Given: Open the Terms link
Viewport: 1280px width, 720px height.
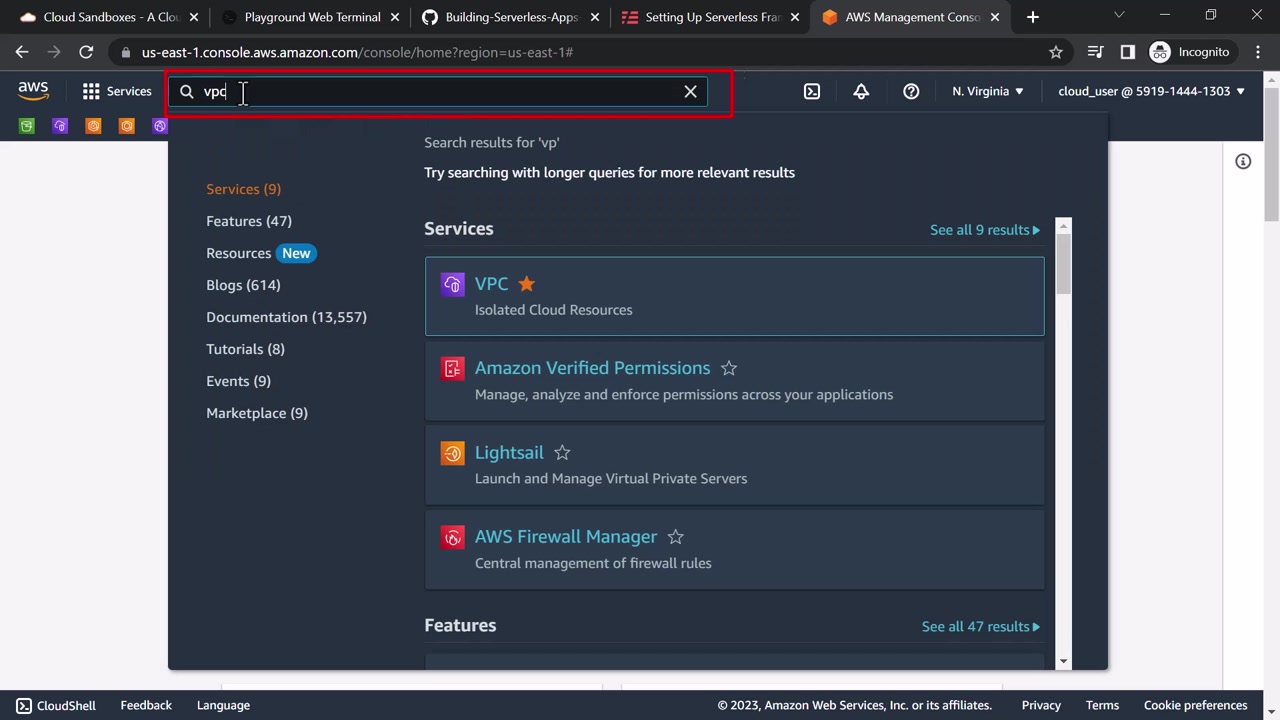Looking at the screenshot, I should click(x=1102, y=705).
